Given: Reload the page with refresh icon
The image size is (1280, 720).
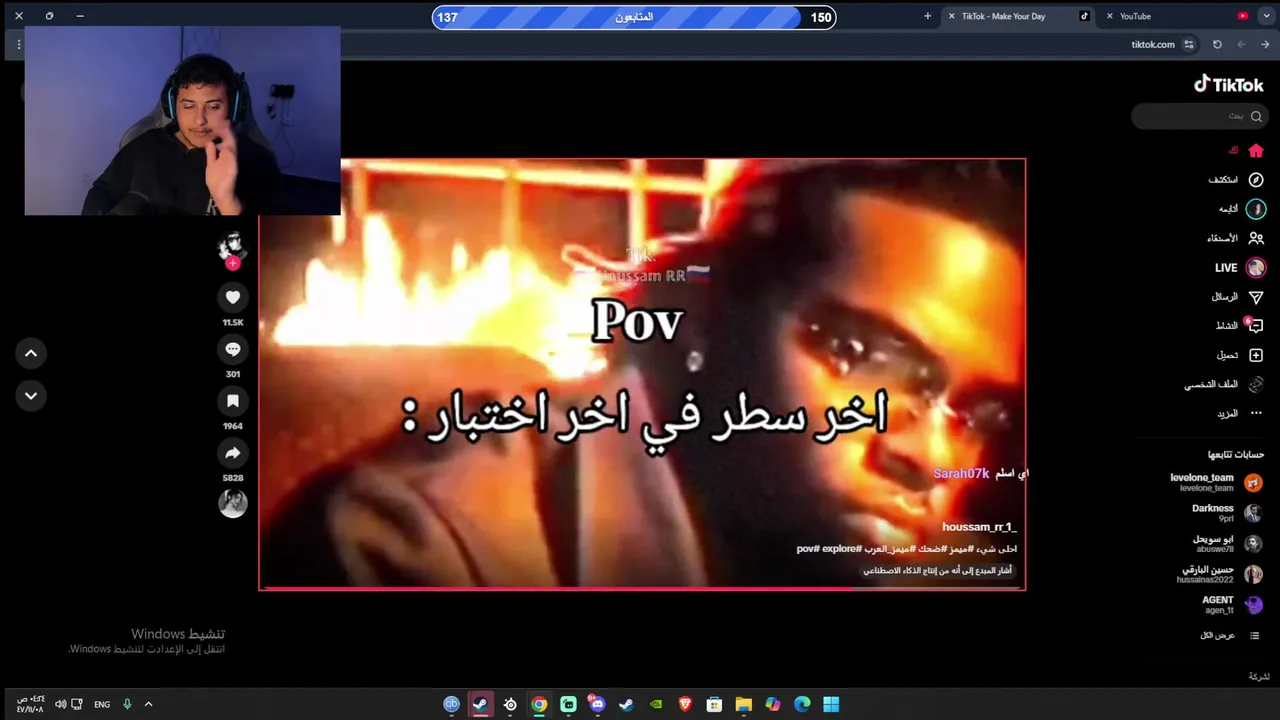Looking at the screenshot, I should coord(1217,45).
